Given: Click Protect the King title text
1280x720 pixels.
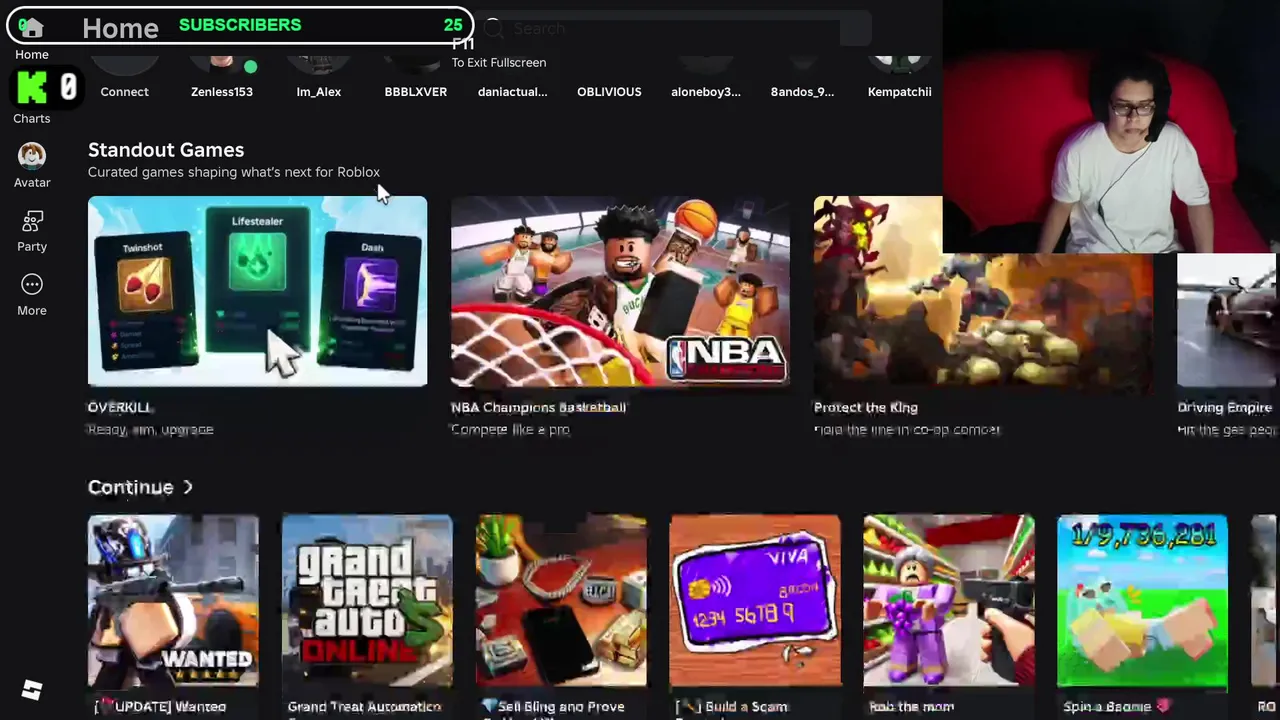Looking at the screenshot, I should 866,407.
